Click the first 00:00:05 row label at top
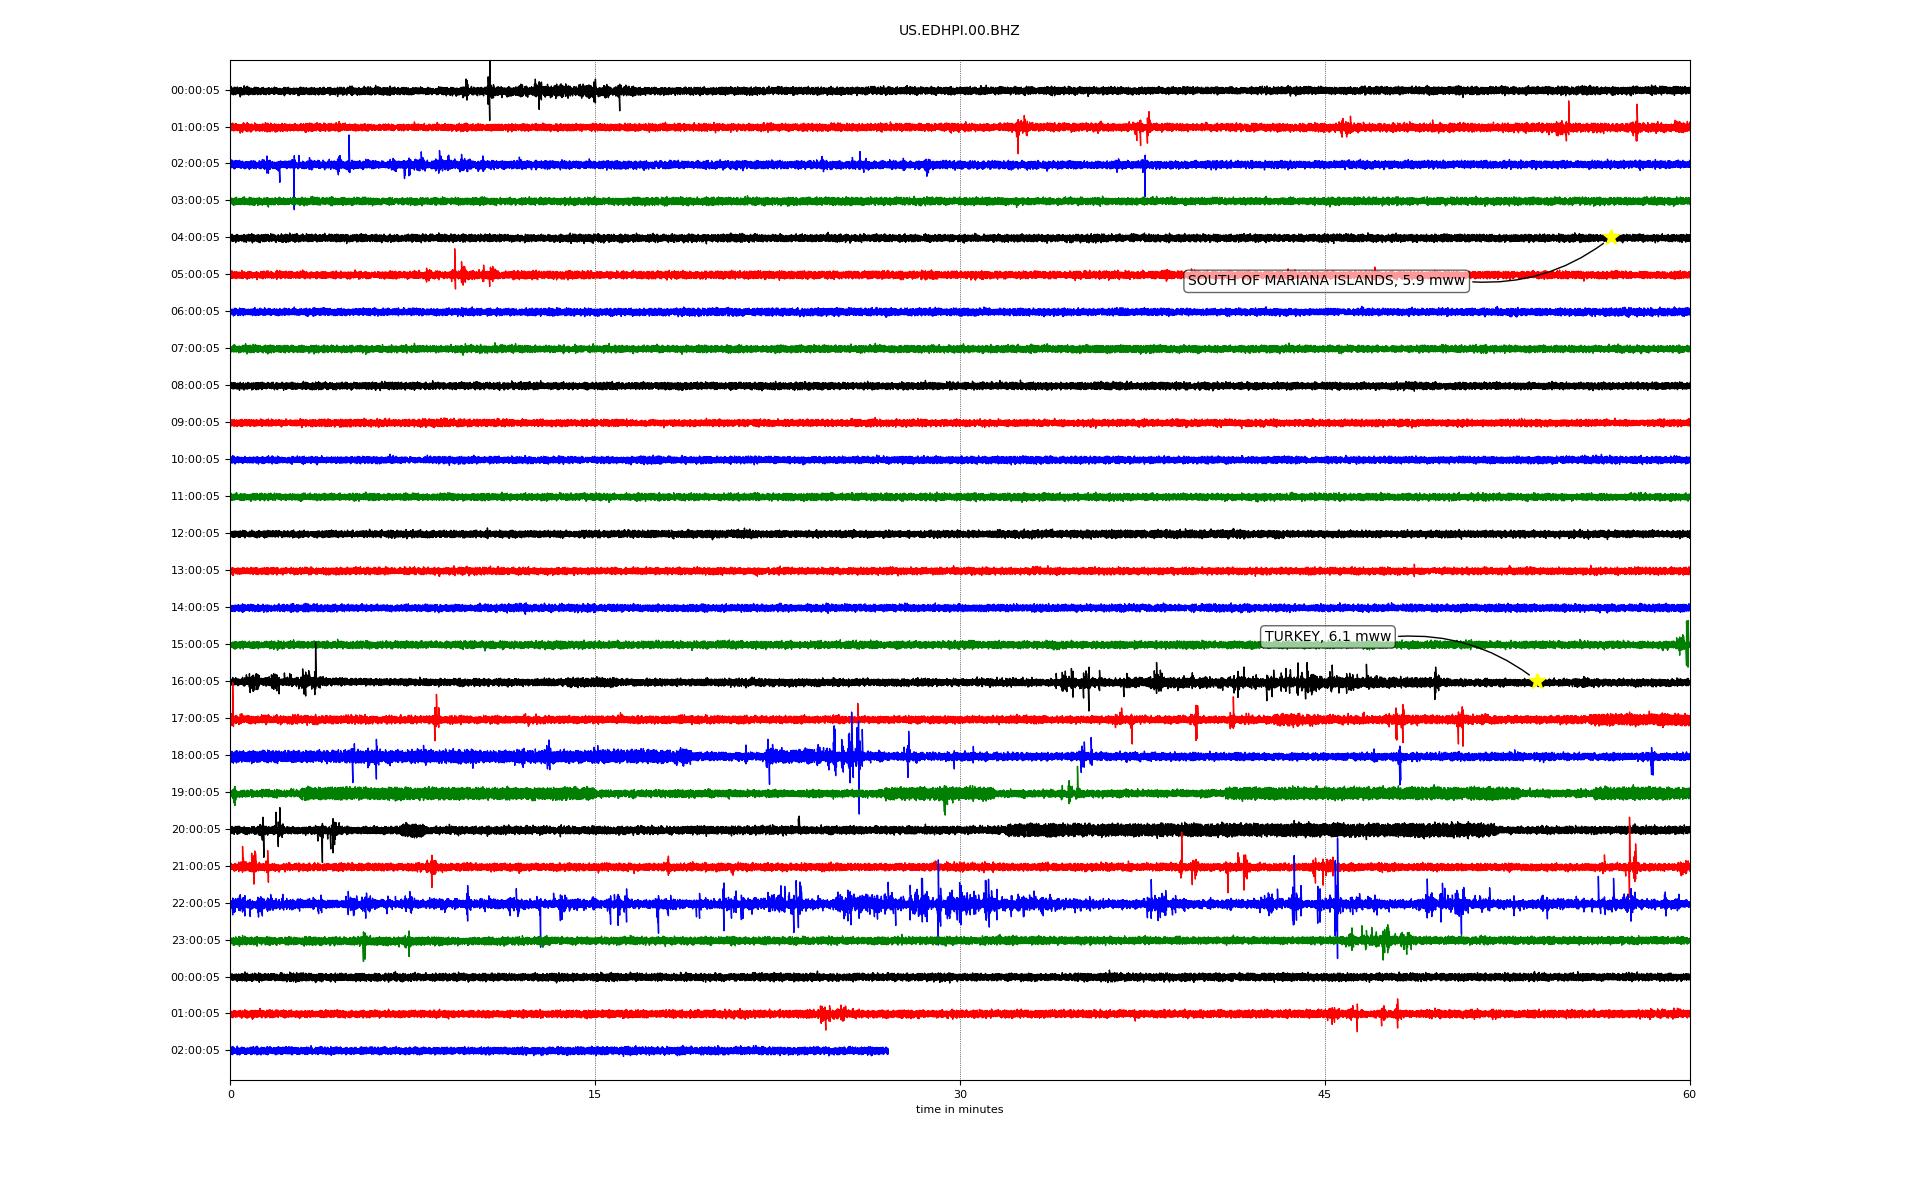The image size is (1920, 1200). tap(195, 91)
